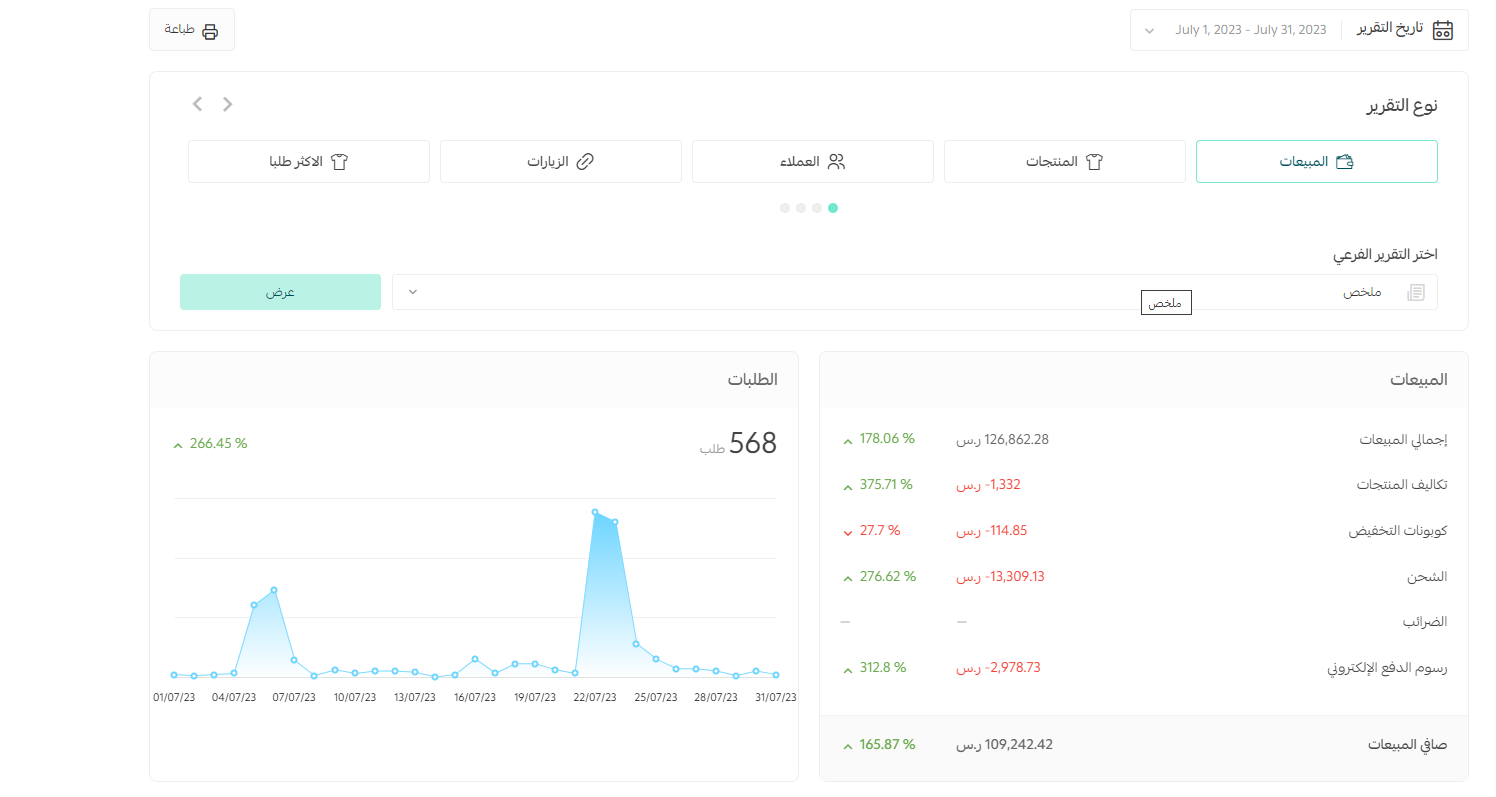Image resolution: width=1496 pixels, height=797 pixels.
Task: Switch to the المنتجات report tab
Action: tap(1064, 162)
